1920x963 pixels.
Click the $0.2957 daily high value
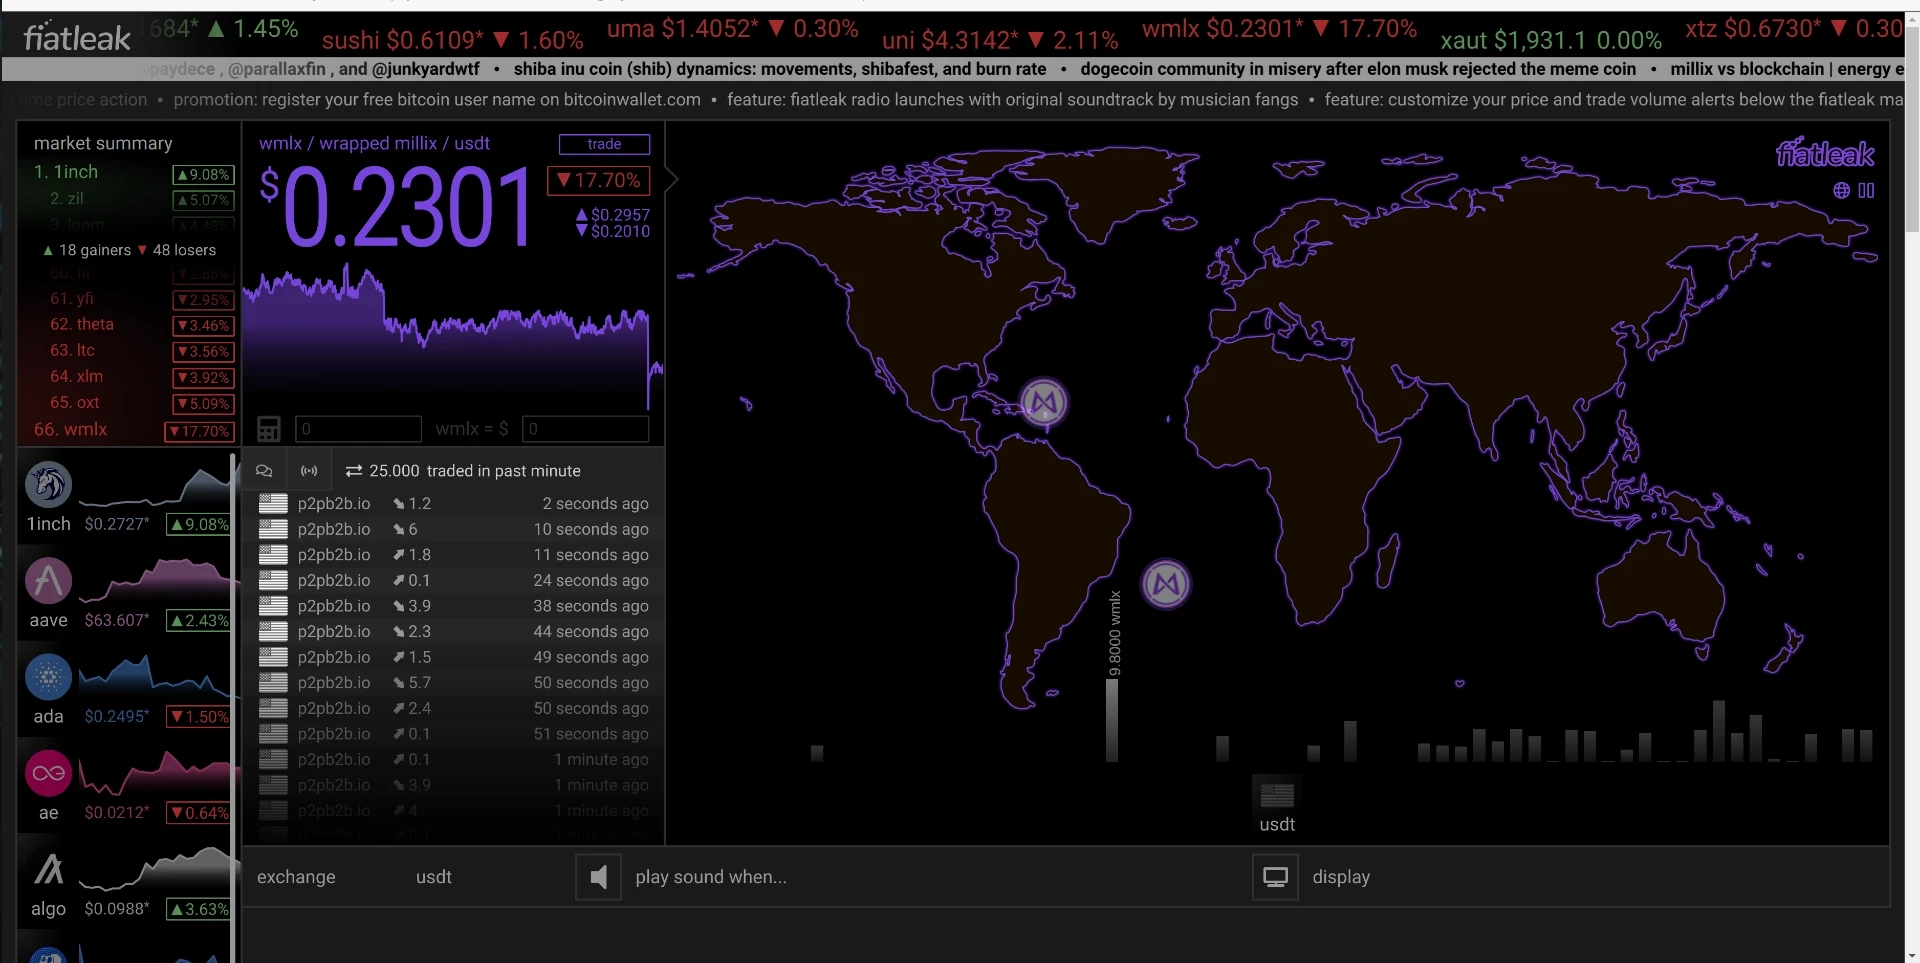(620, 215)
